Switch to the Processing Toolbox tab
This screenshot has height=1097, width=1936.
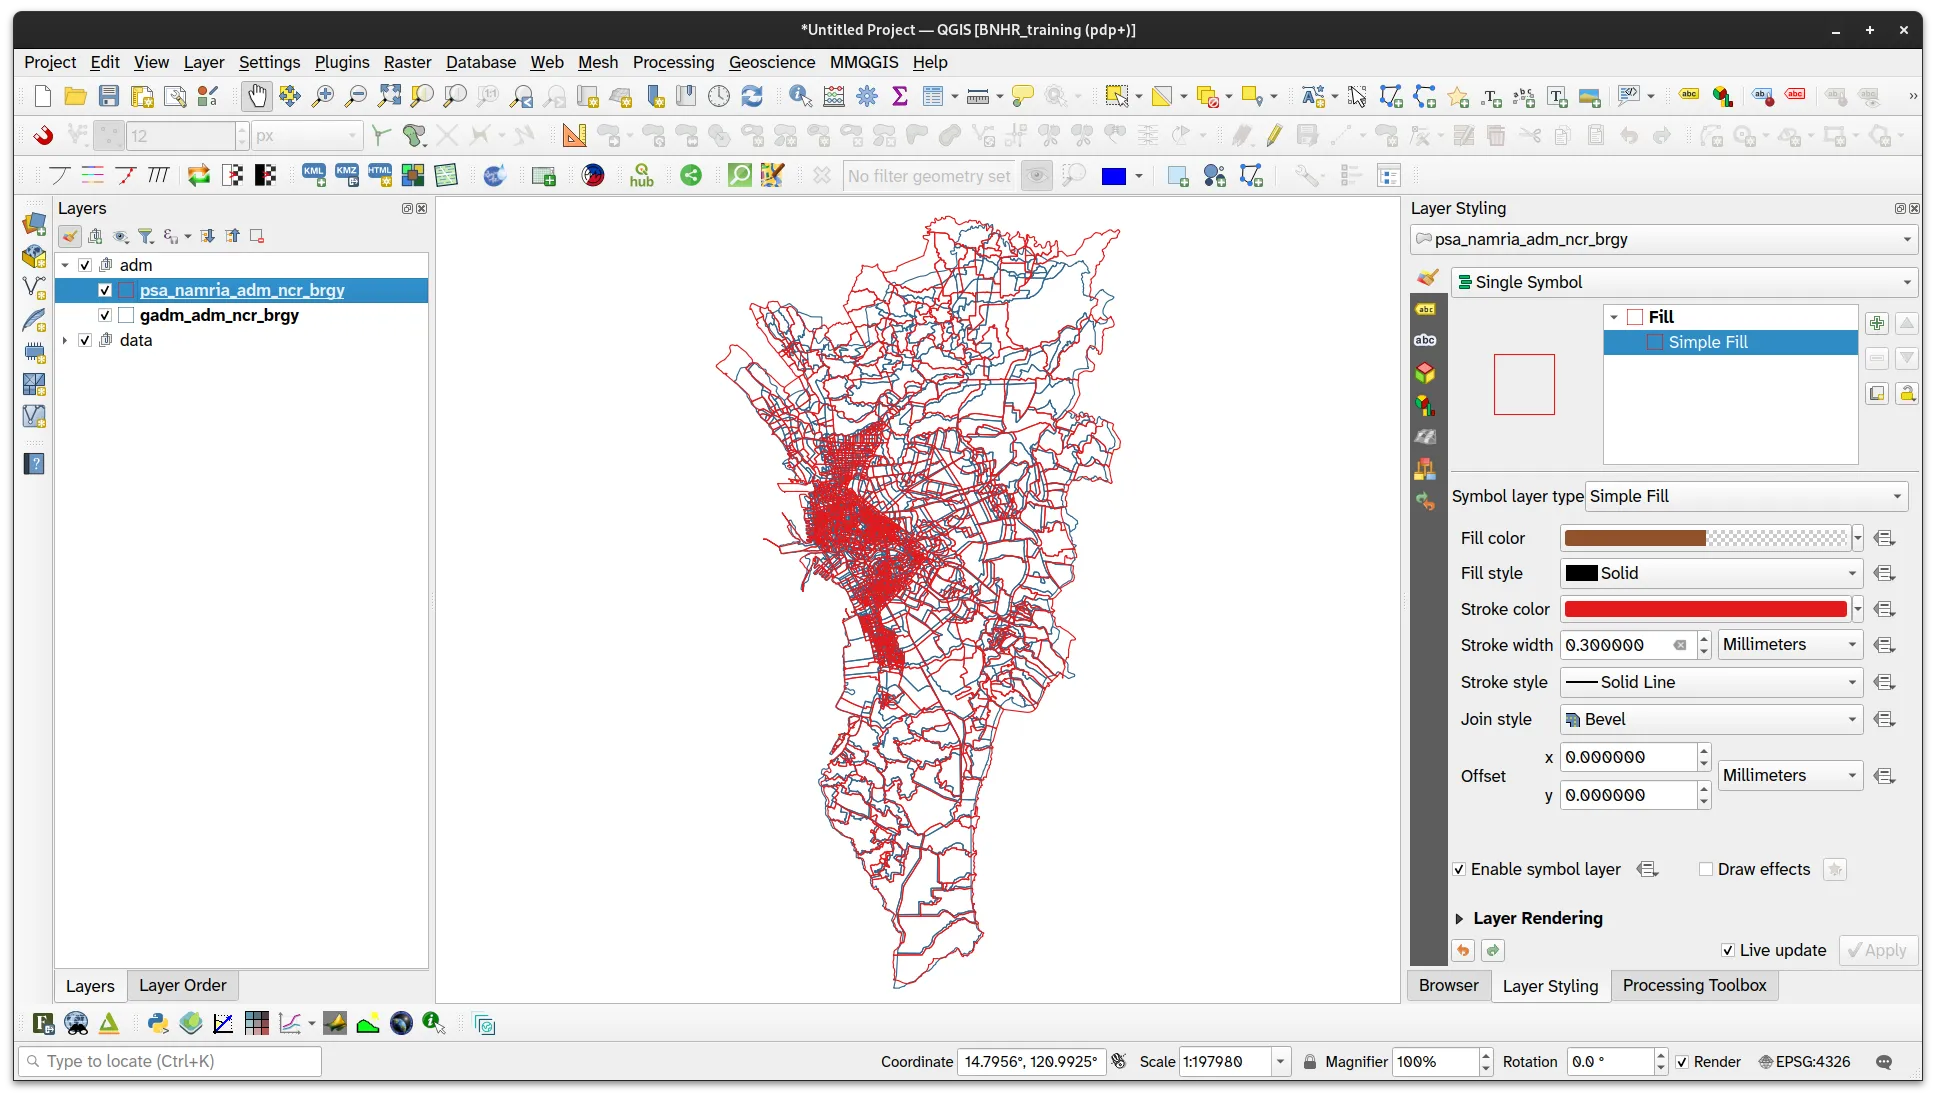1694,985
